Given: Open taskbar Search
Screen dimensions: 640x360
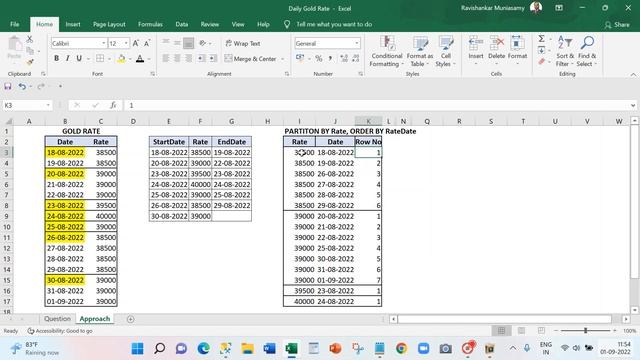Looking at the screenshot, I should [x=160, y=348].
